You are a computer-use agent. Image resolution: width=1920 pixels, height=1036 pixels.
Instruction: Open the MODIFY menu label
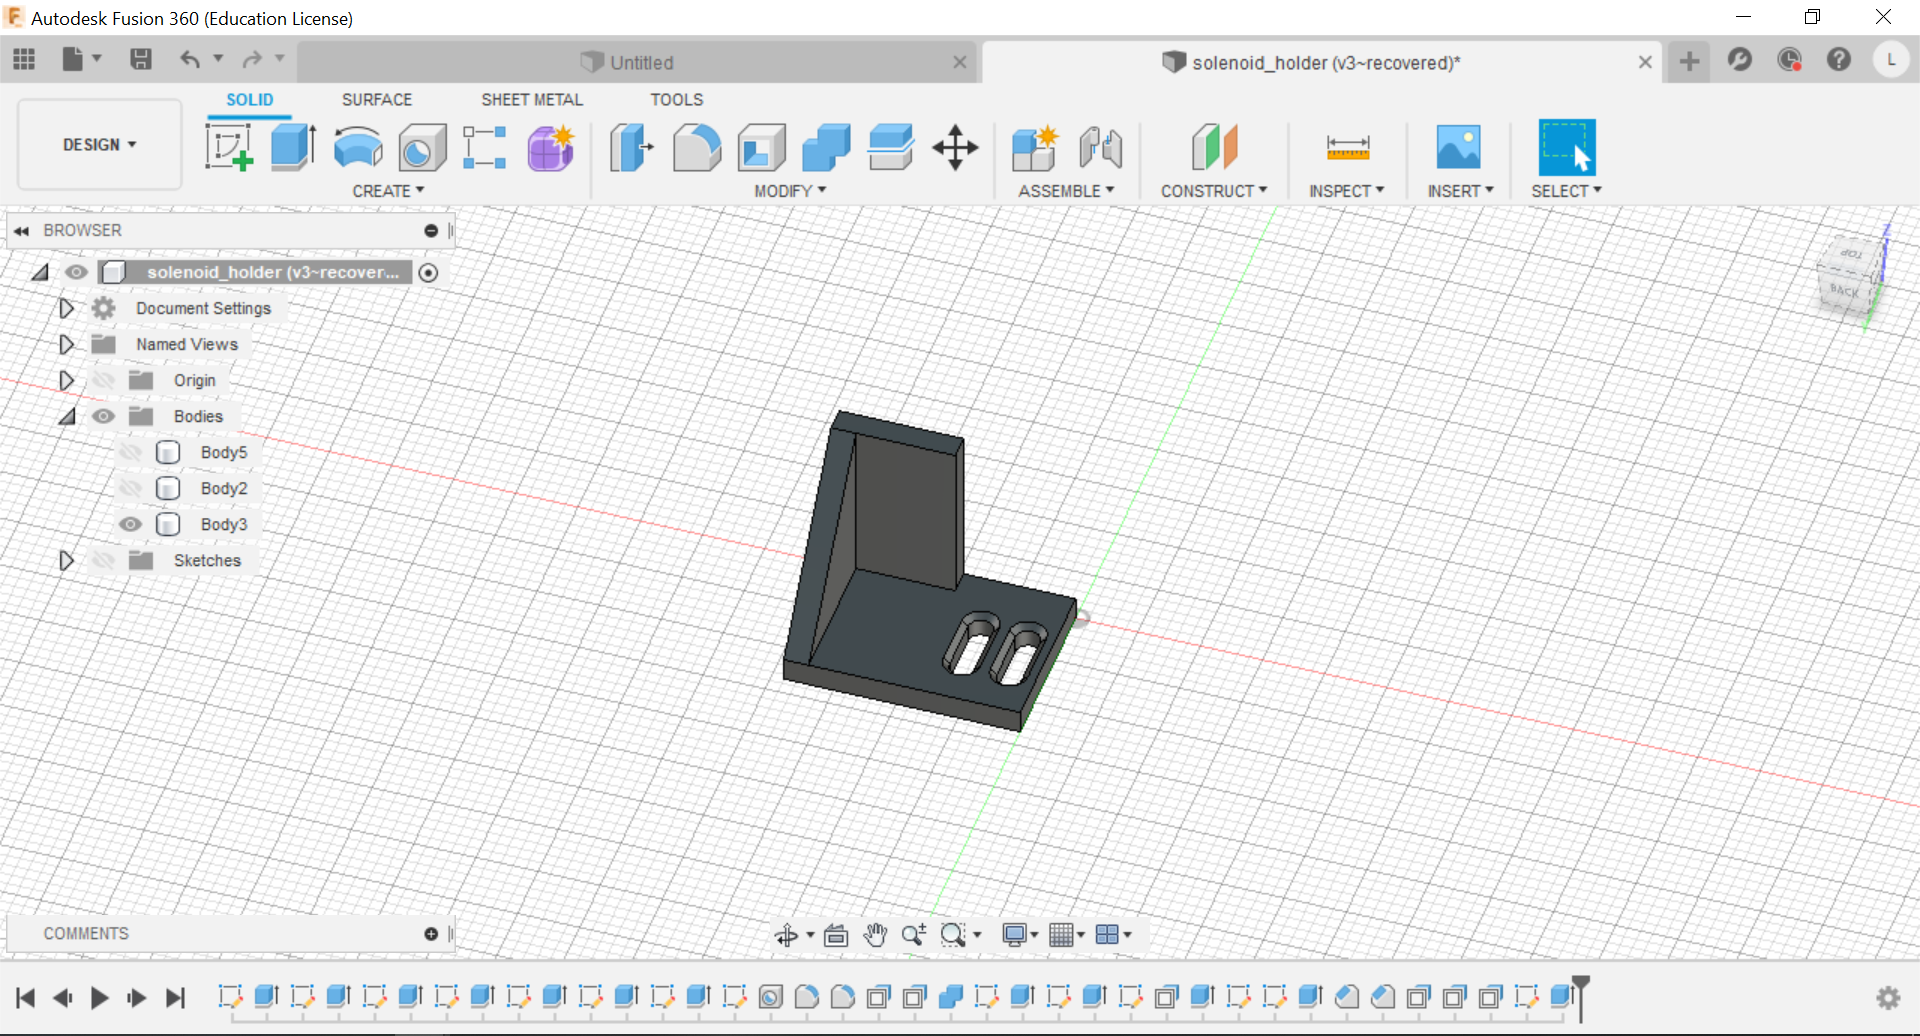click(x=789, y=191)
